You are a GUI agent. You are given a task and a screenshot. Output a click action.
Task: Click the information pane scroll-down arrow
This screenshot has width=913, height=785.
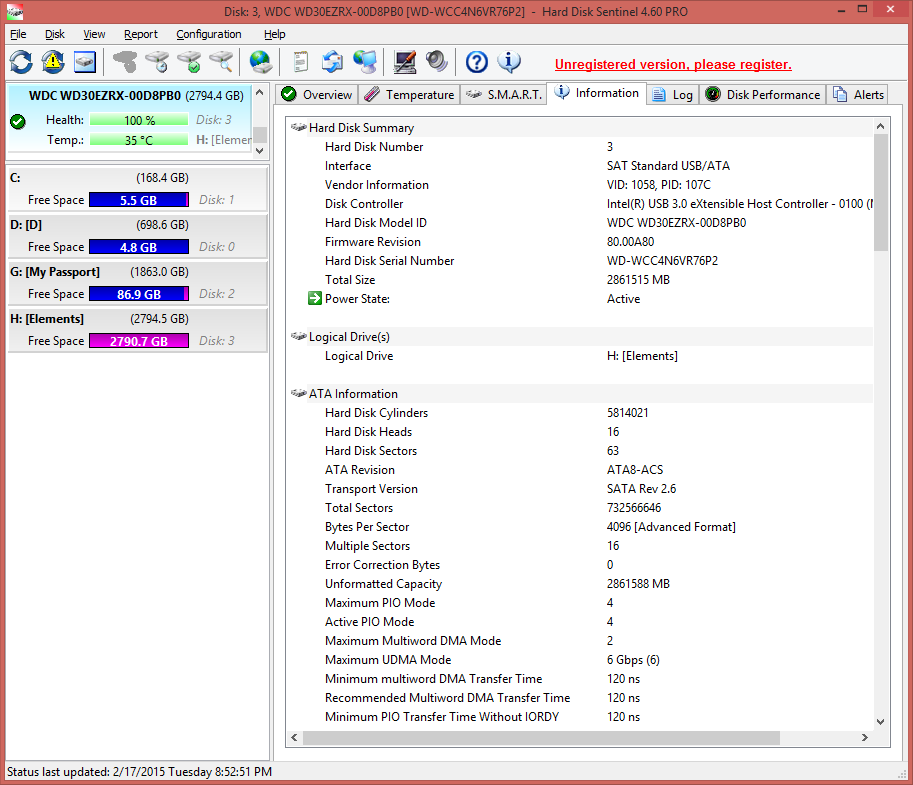coord(880,722)
